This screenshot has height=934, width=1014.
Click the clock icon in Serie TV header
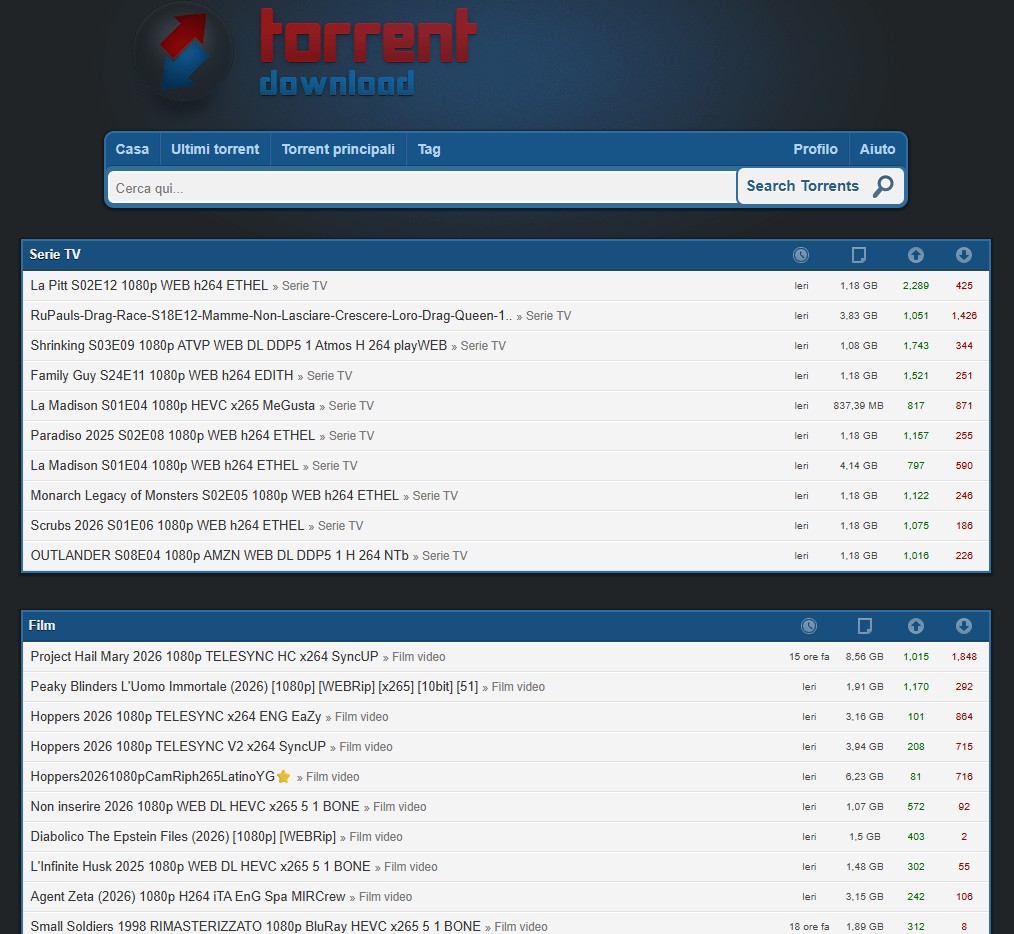(x=801, y=255)
